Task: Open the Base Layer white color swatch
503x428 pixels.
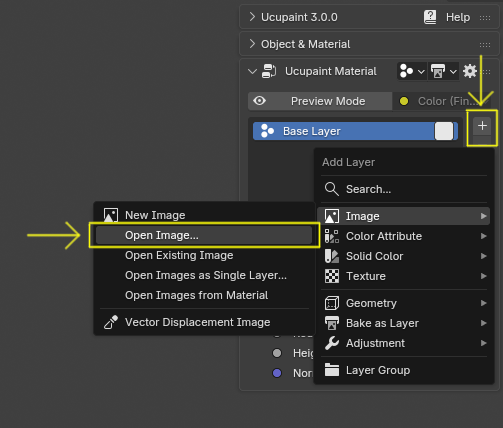Action: [x=444, y=131]
